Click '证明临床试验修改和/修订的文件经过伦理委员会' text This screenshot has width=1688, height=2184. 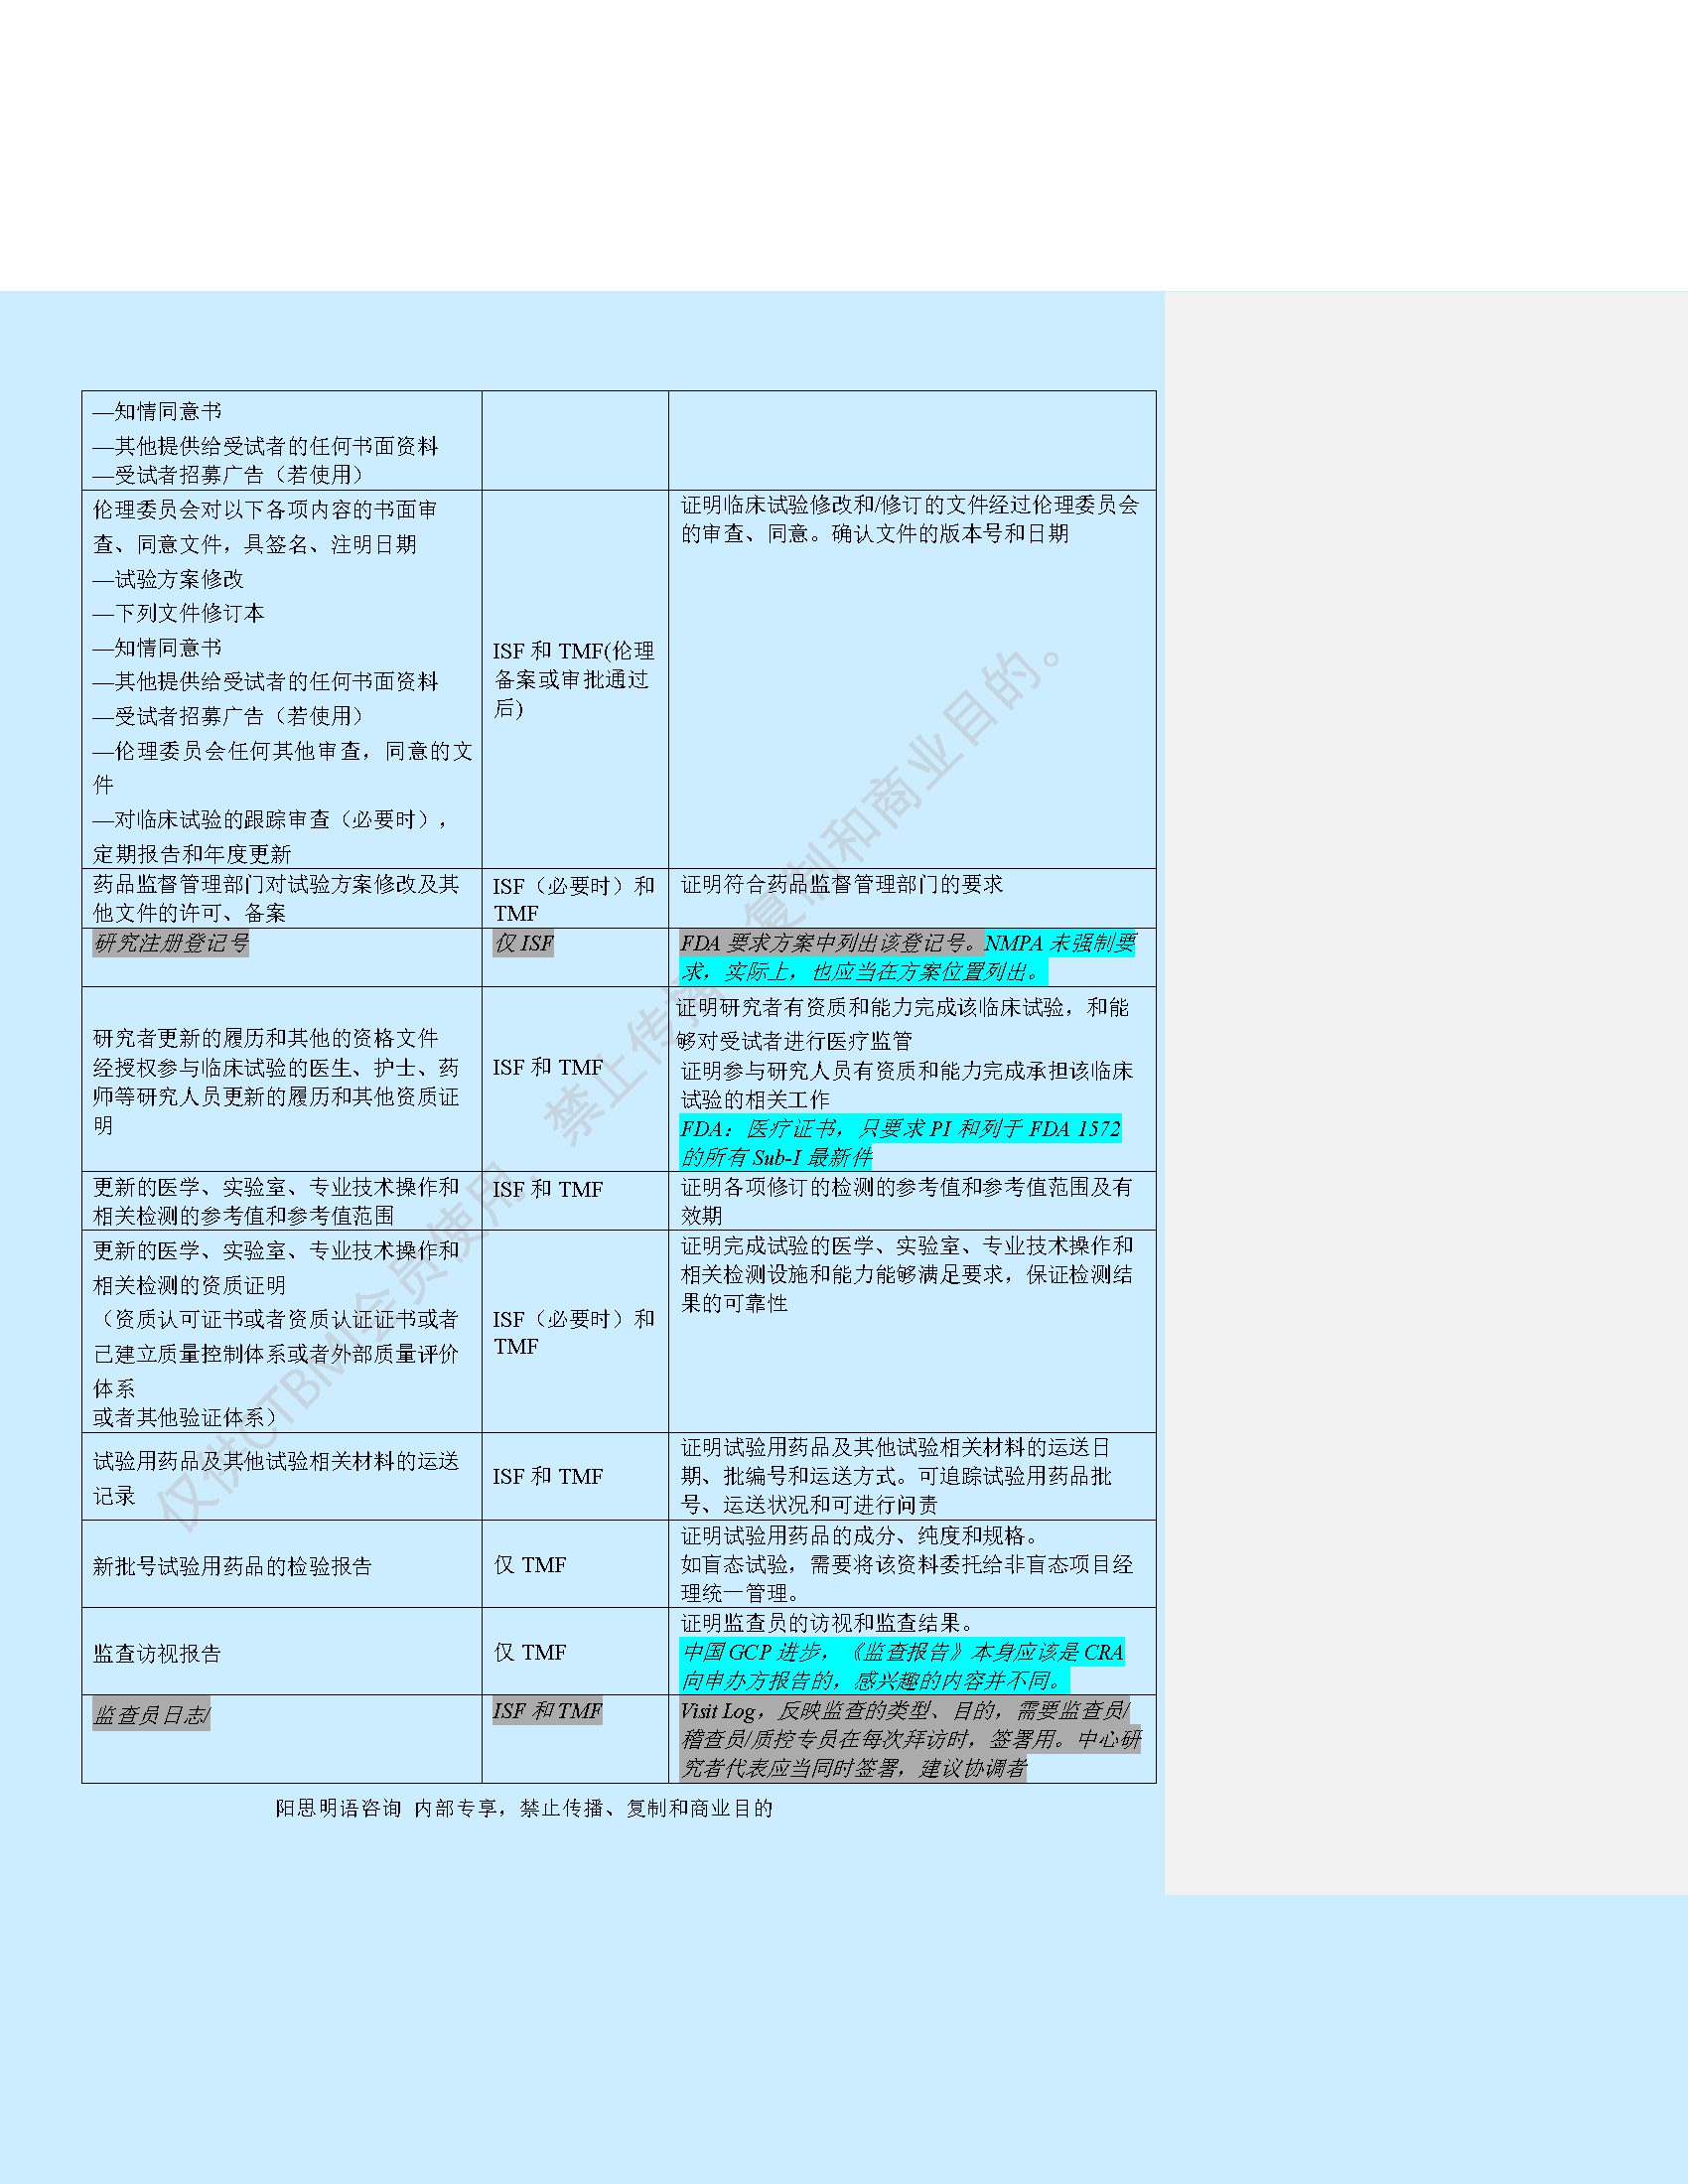tap(910, 505)
